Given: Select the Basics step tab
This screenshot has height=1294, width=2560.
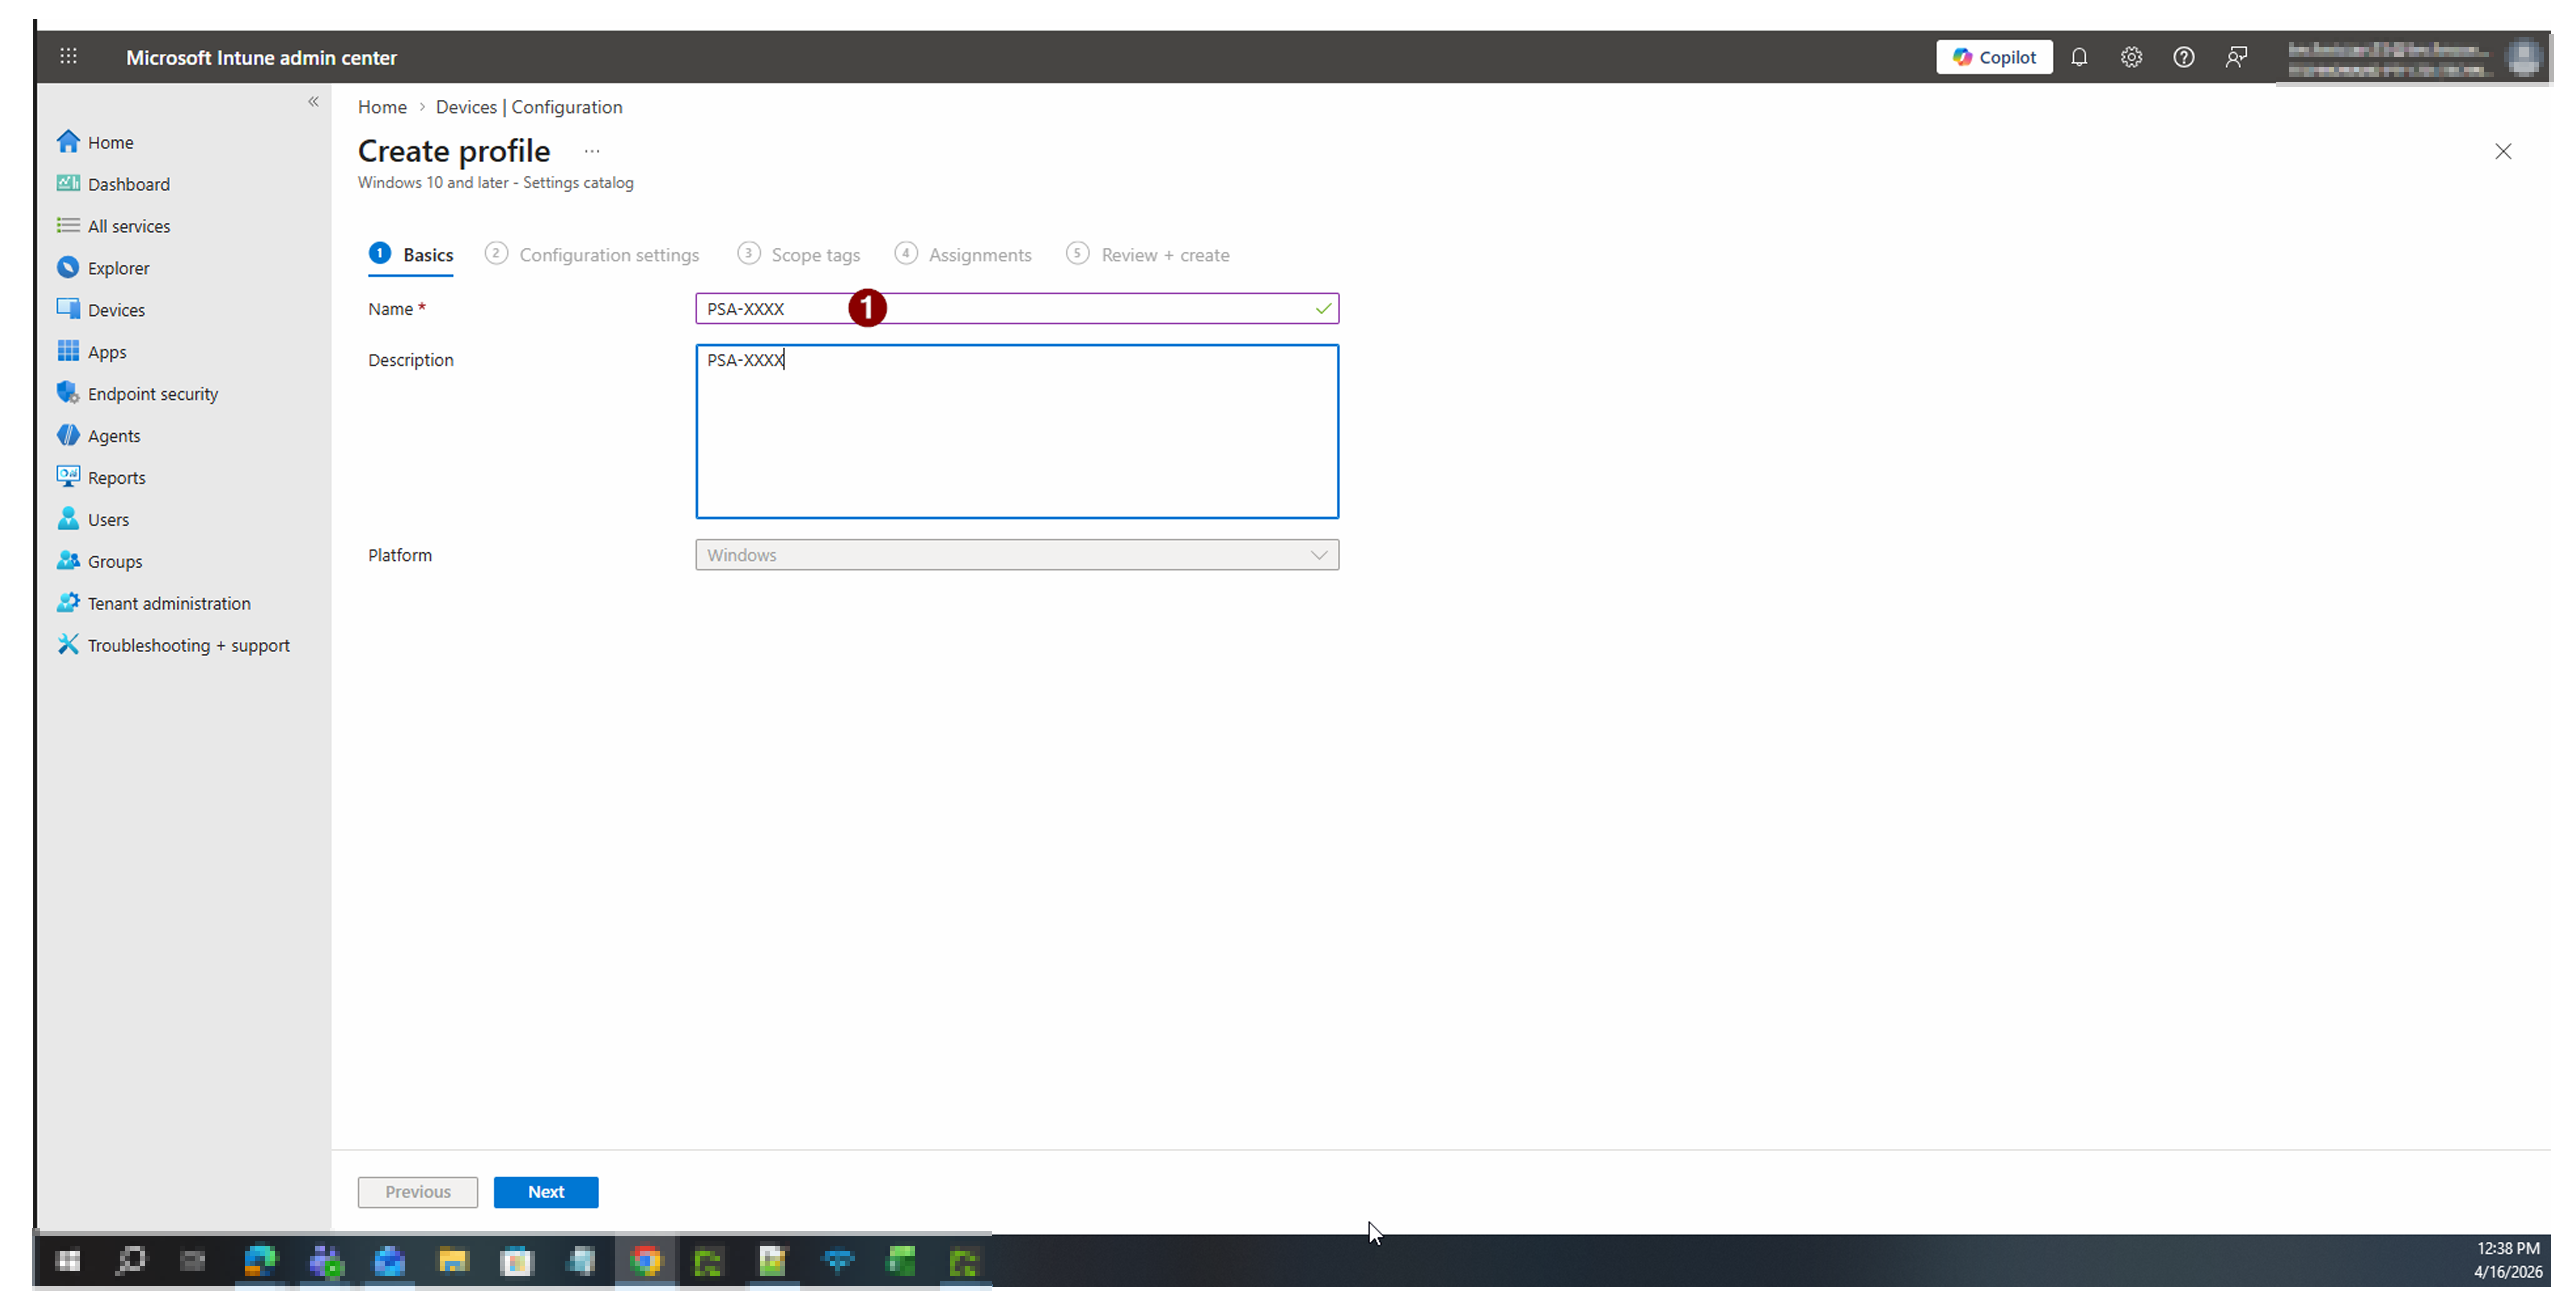Looking at the screenshot, I should (x=411, y=255).
